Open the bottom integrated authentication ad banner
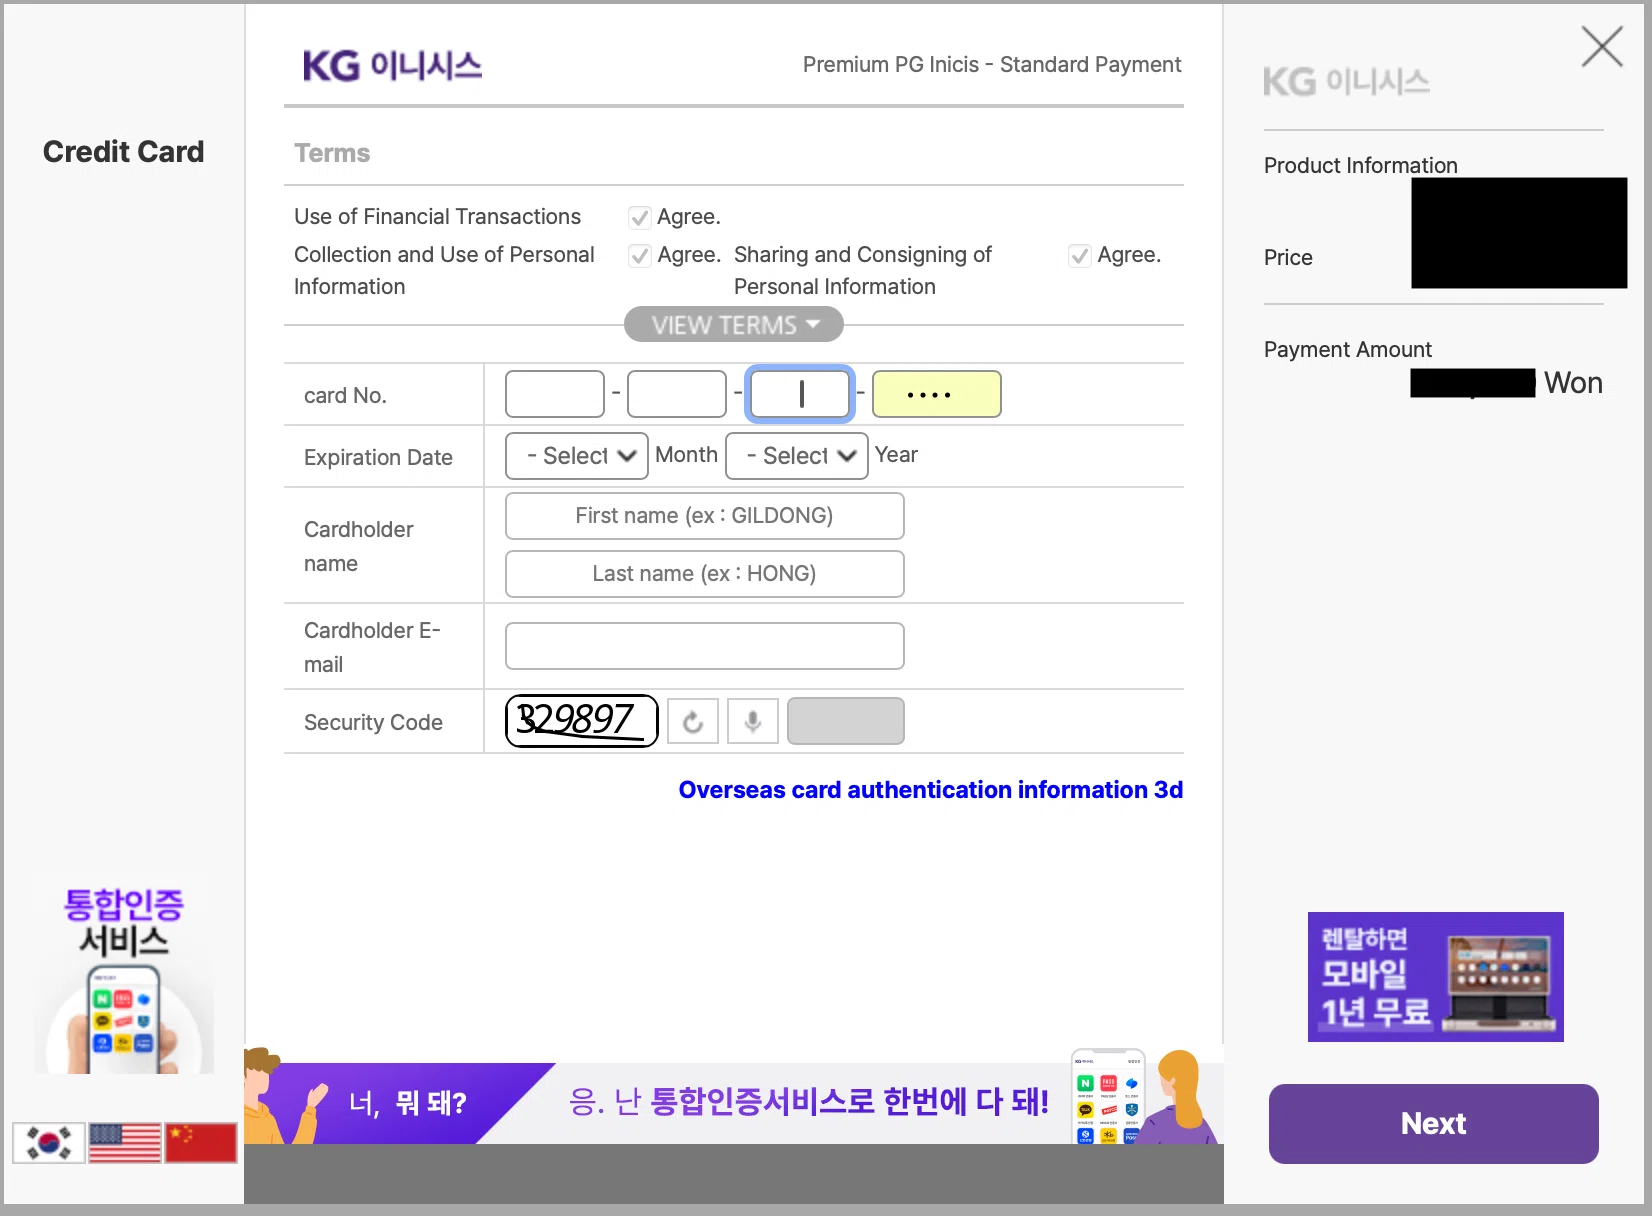 click(734, 1096)
